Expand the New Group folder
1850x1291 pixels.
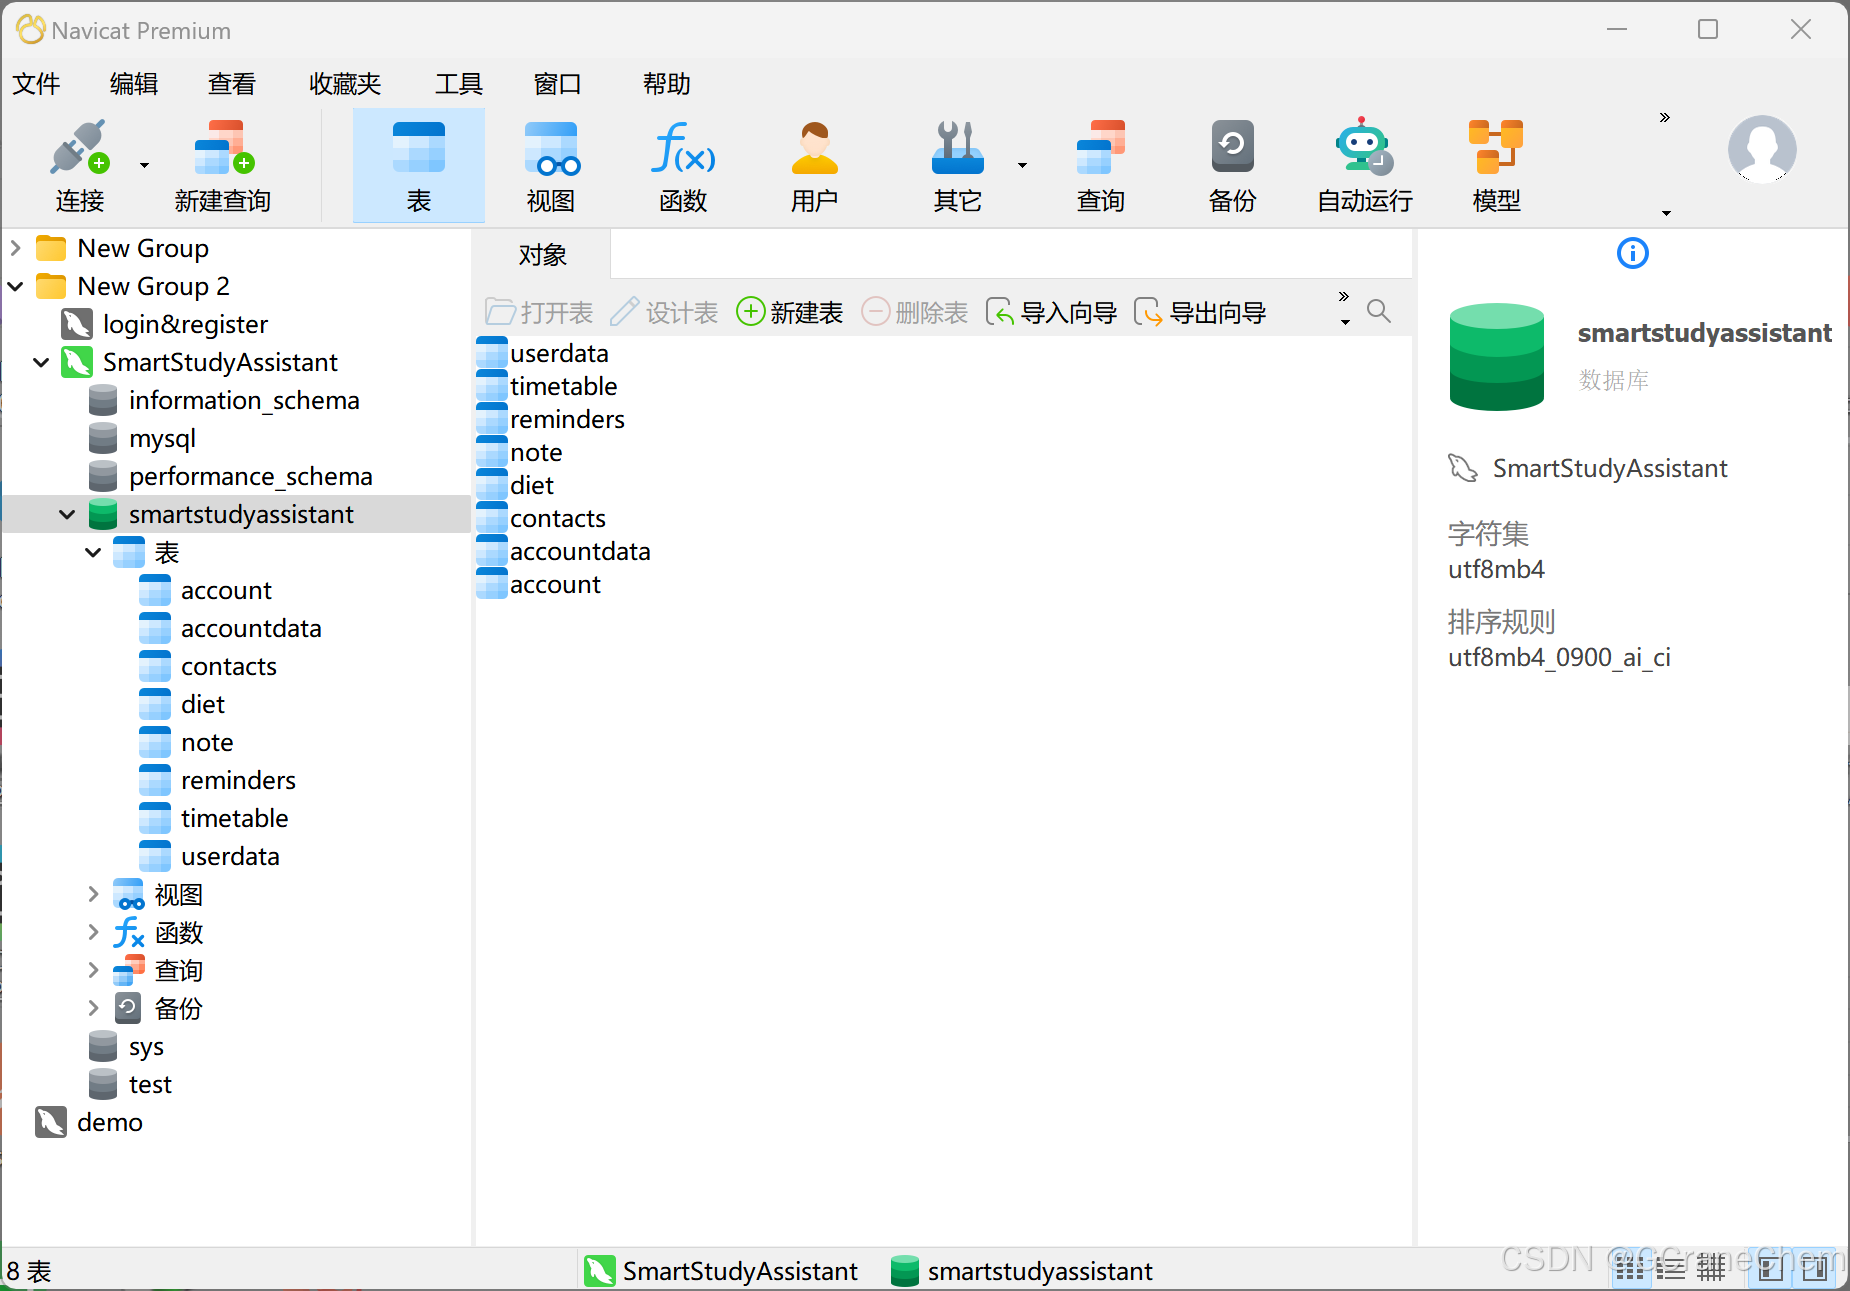pos(15,247)
